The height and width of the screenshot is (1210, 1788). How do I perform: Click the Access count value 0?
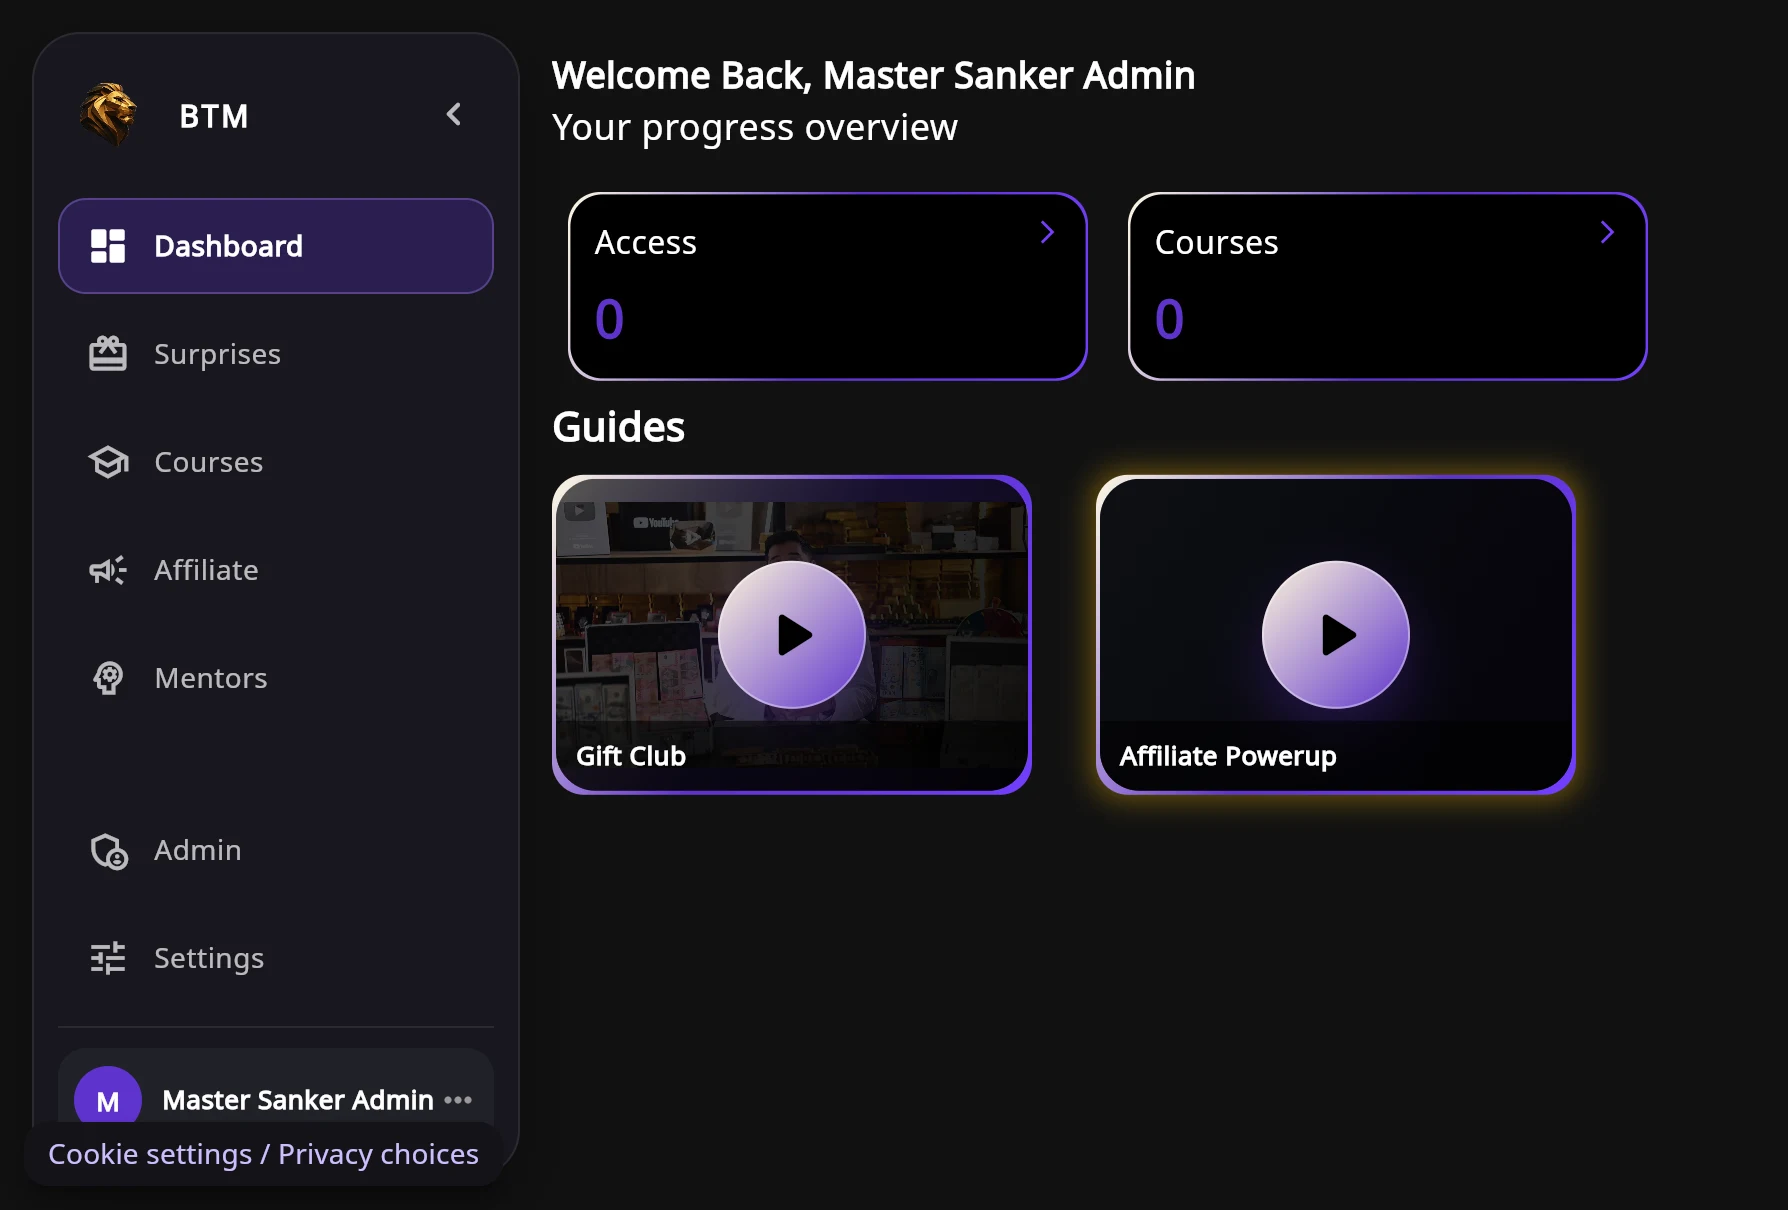609,320
